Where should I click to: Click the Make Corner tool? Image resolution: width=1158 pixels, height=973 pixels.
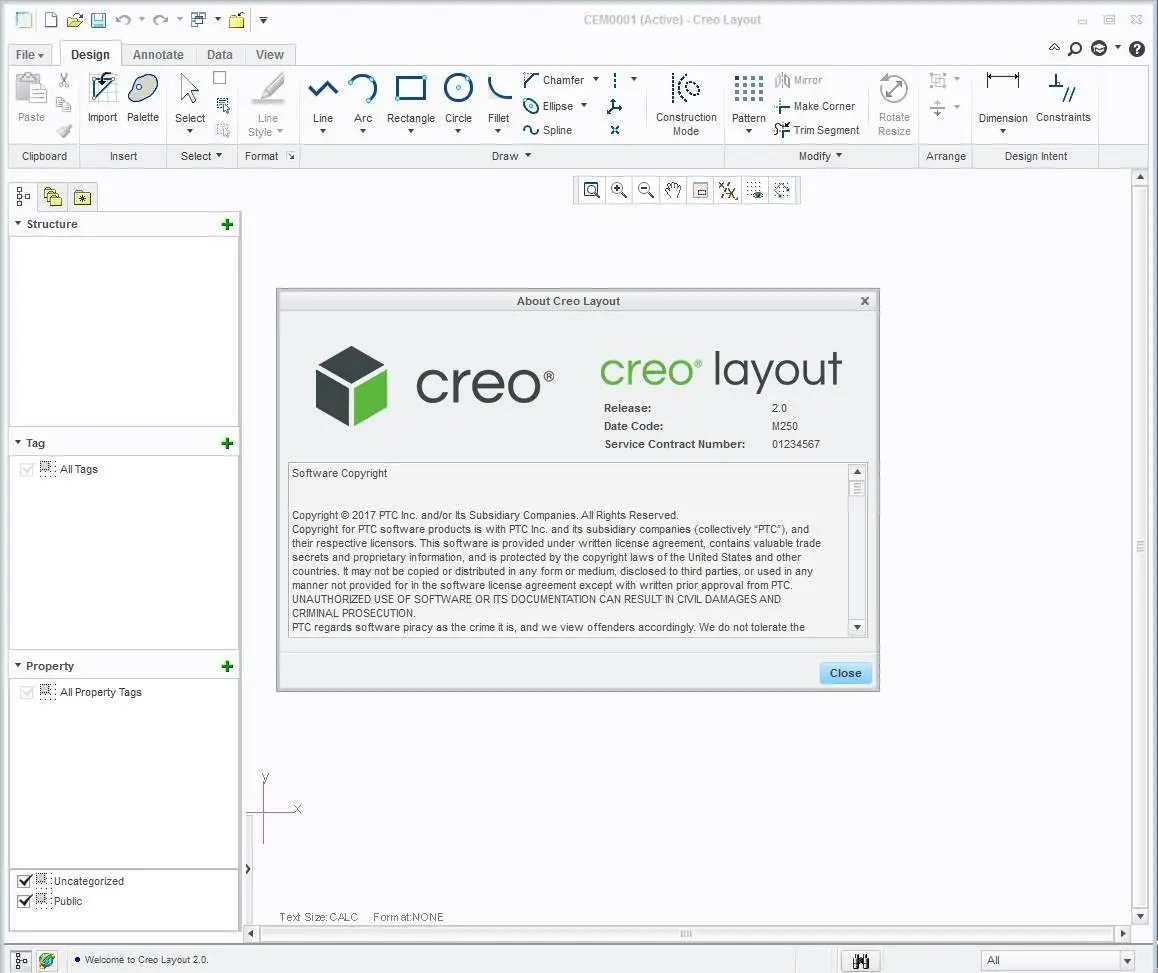[815, 106]
